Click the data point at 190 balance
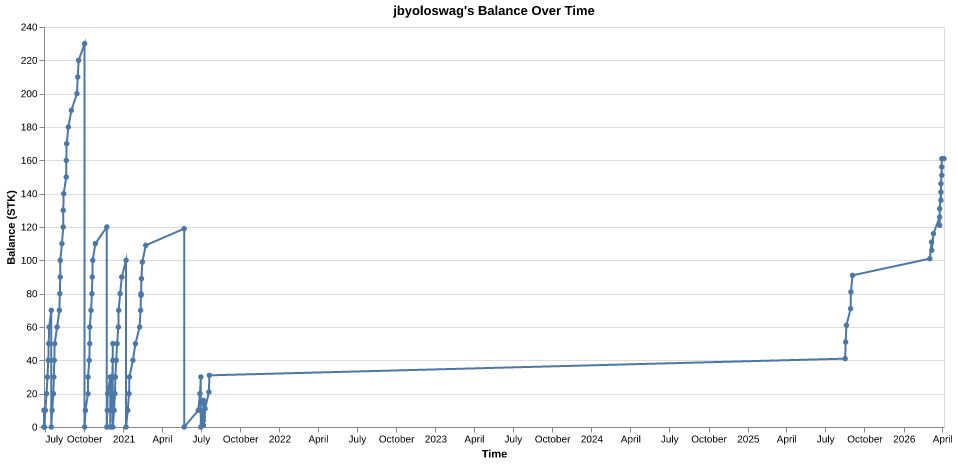Screen dimensions: 958x464 click(71, 111)
